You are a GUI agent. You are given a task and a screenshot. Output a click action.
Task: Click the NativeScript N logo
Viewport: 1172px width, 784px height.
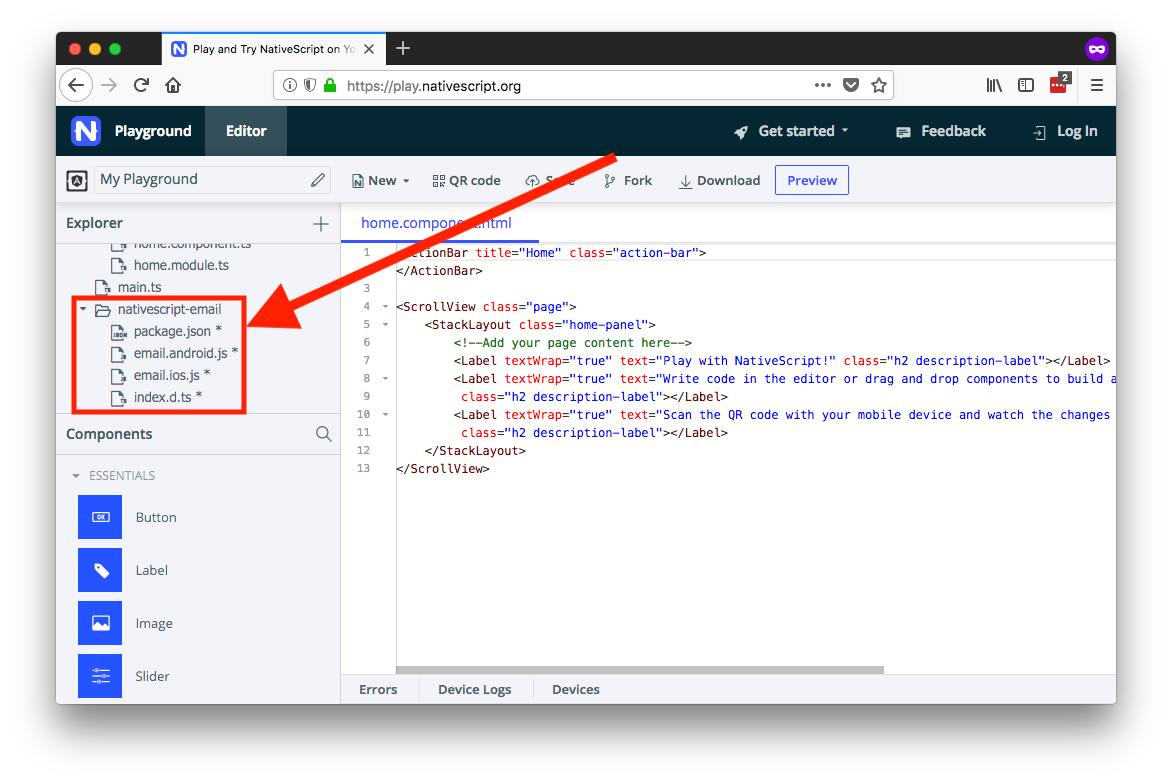(86, 131)
